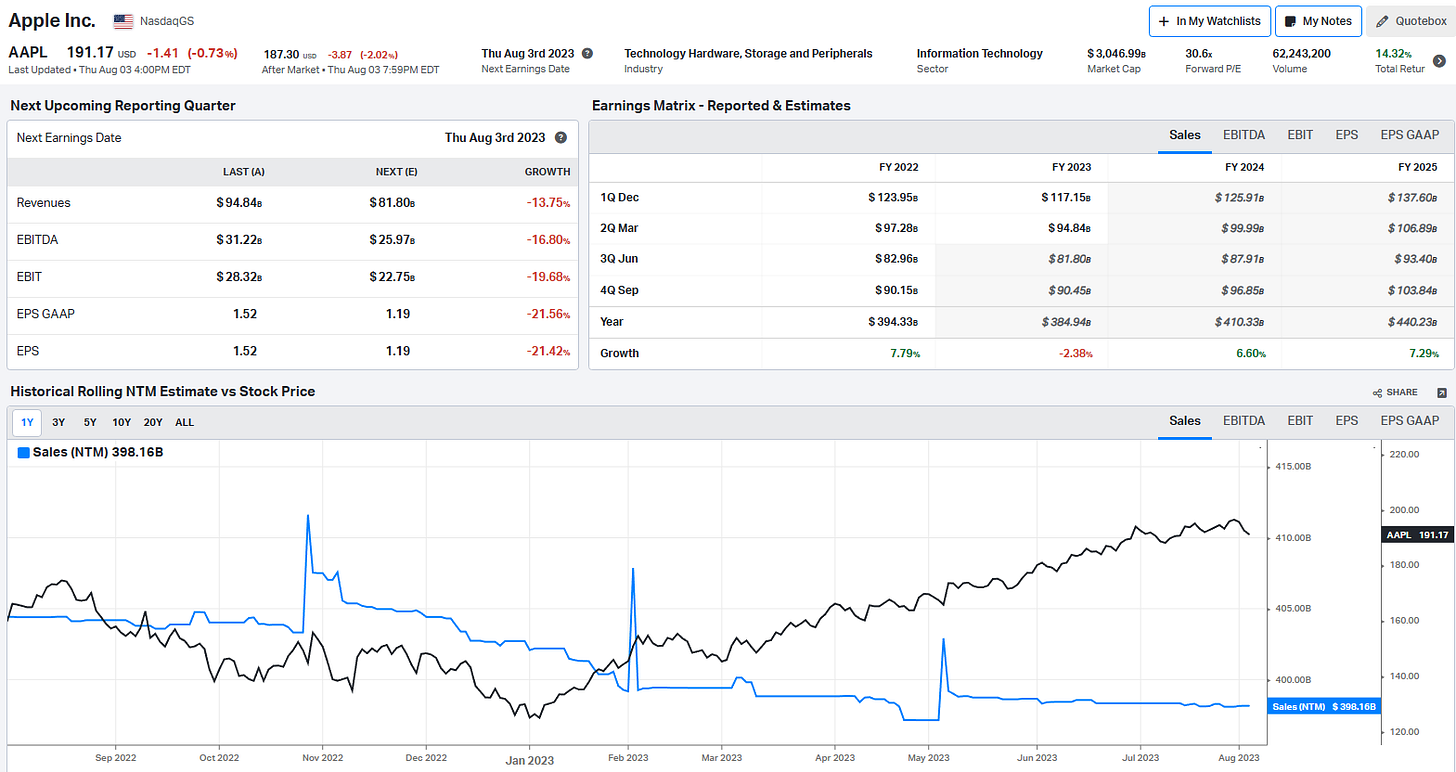1456x772 pixels.
Task: Open chart in new window via arrow icon
Action: 1442,393
